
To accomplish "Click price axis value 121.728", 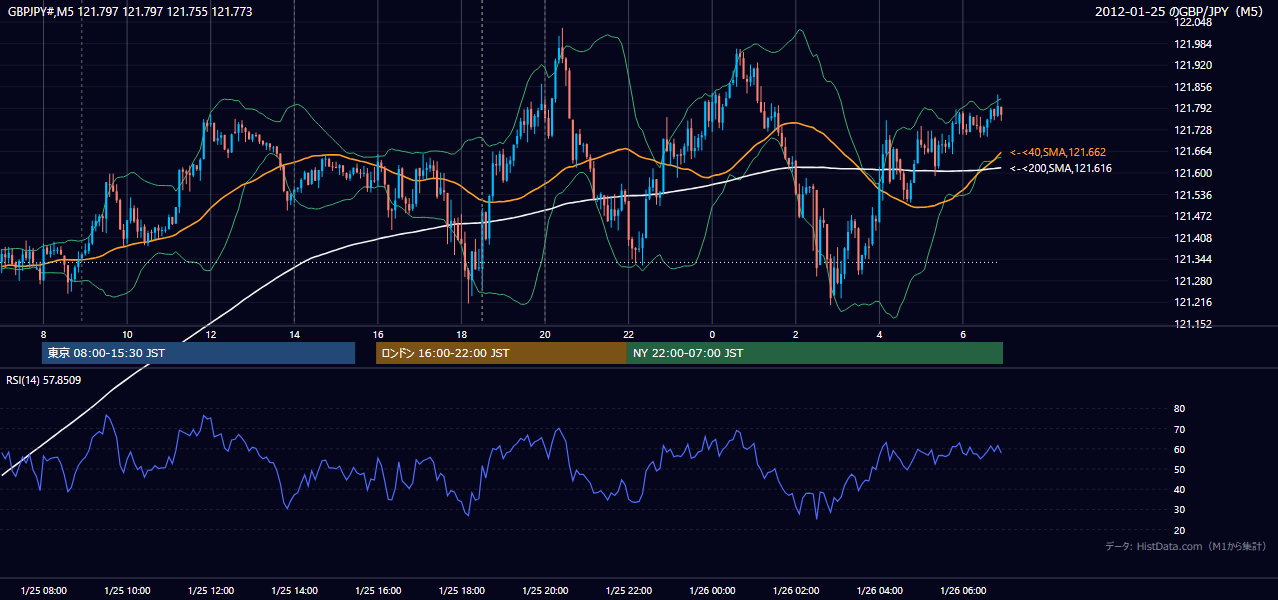I will [x=1193, y=130].
